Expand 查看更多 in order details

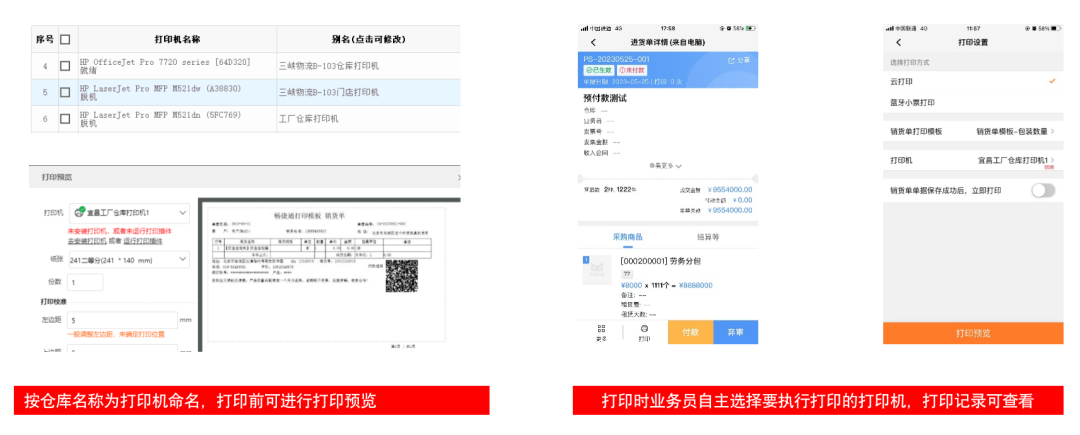666,166
